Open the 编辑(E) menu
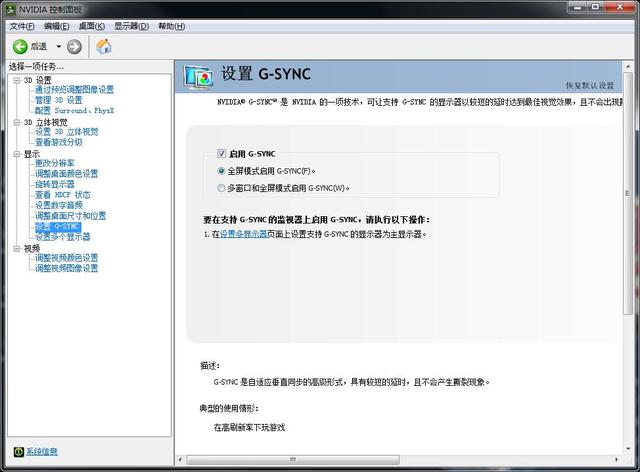640x472 pixels. tap(56, 26)
